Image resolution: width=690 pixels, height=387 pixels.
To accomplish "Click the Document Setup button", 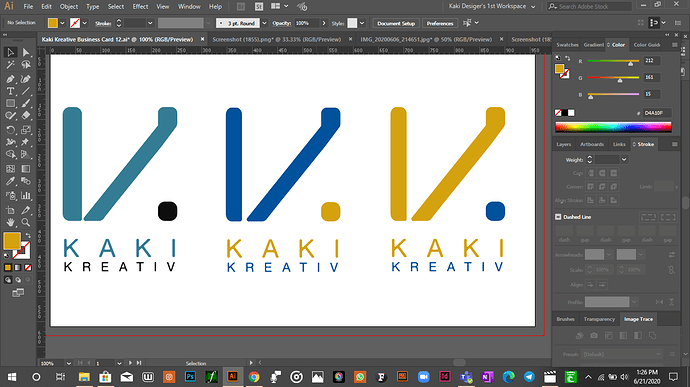I will point(396,23).
